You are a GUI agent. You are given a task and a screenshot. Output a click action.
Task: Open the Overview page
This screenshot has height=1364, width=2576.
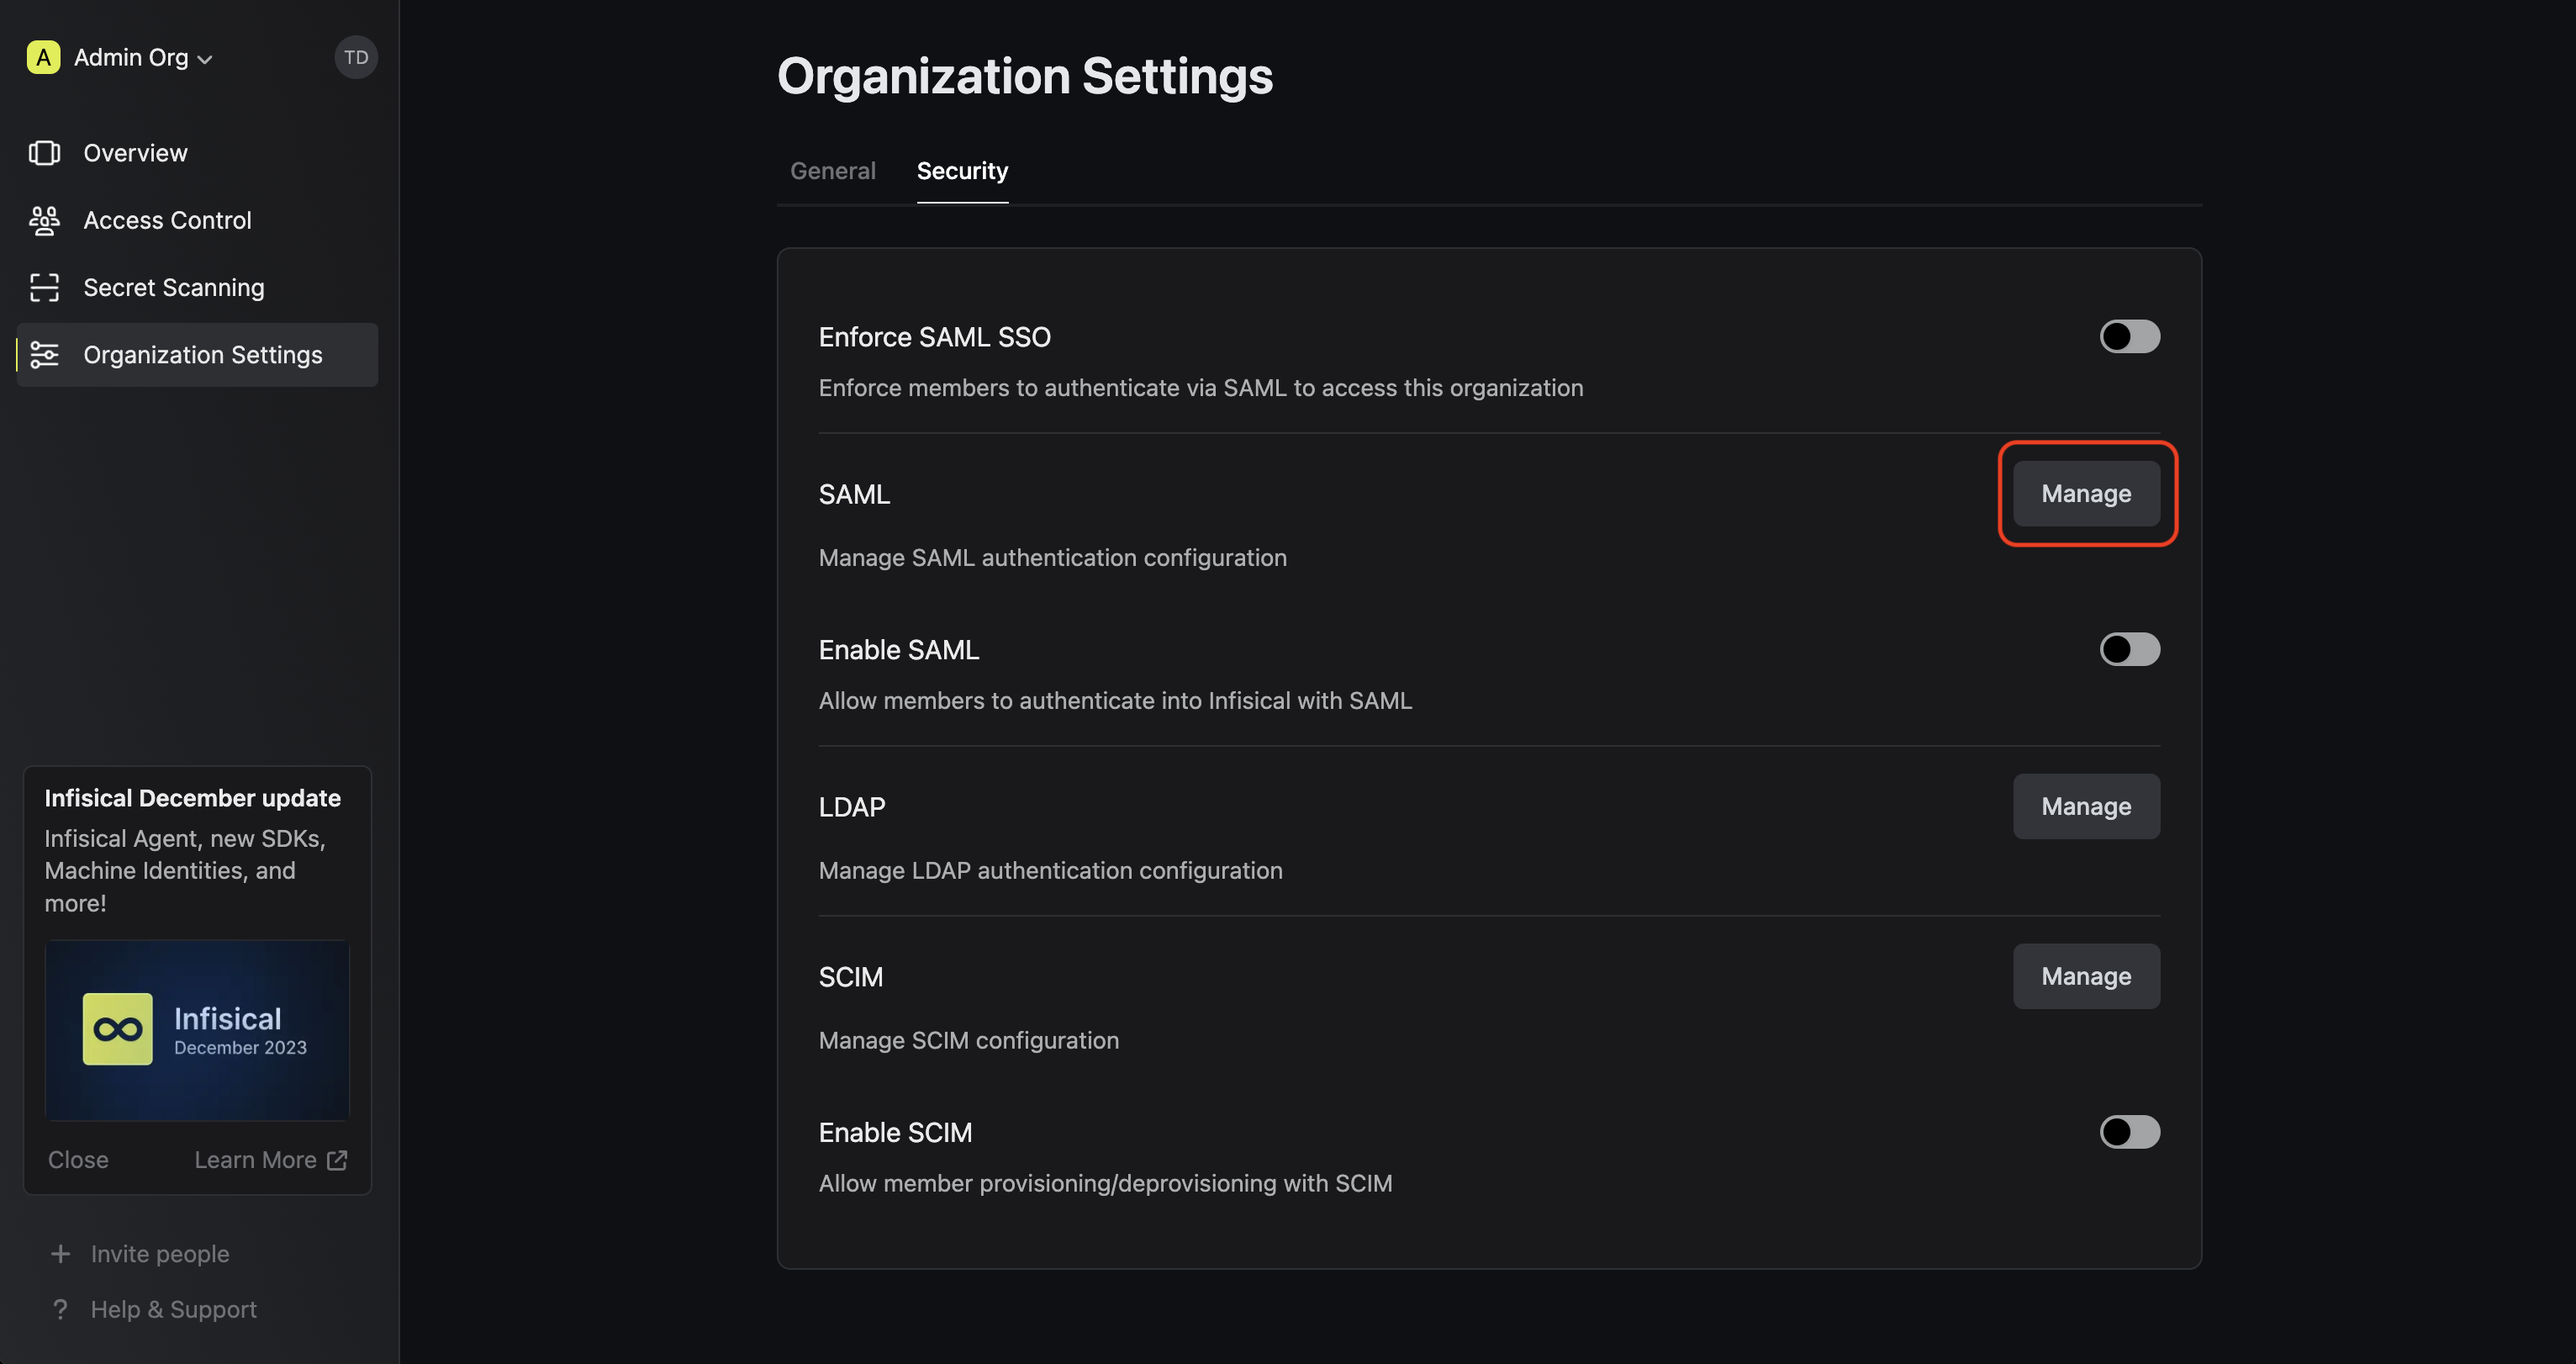[197, 153]
